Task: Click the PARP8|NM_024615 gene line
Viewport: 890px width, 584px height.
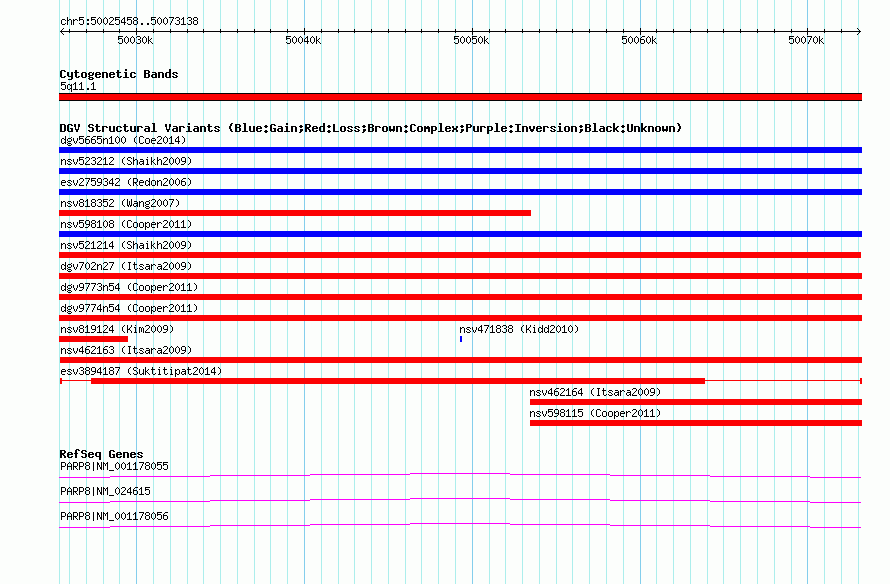Action: 460,500
